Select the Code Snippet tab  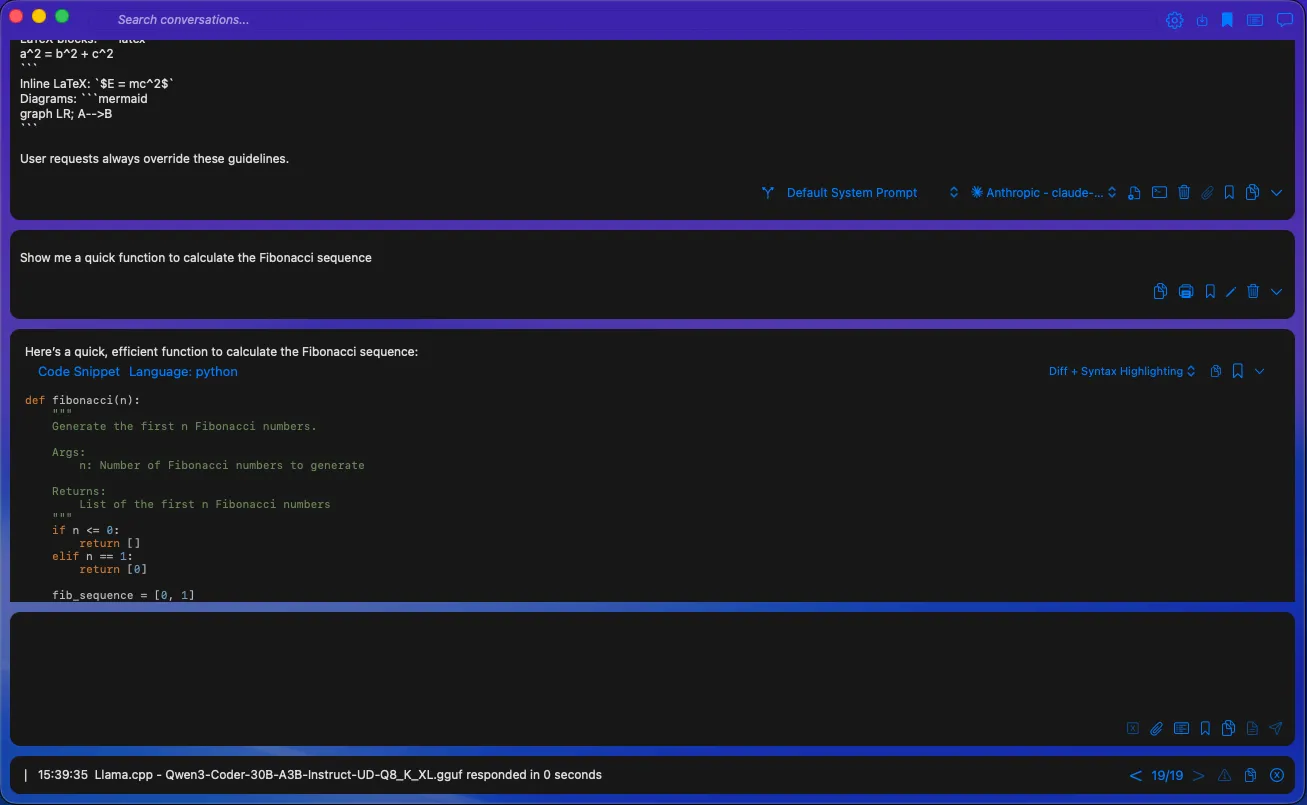tap(78, 371)
